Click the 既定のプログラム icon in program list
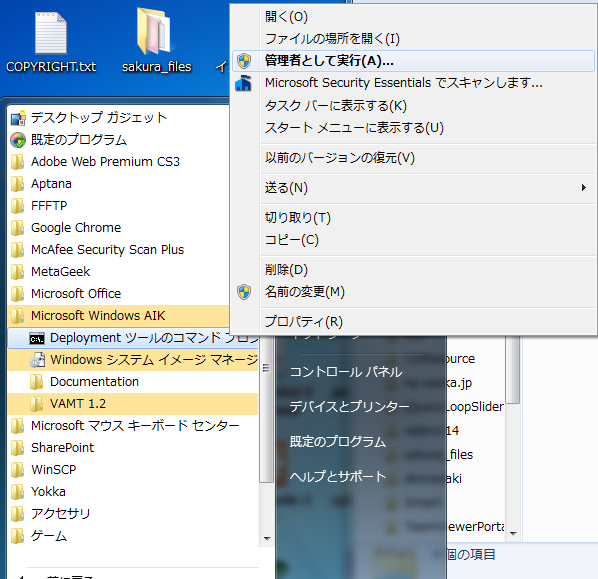Screen dimensions: 598x579 click(x=18, y=140)
